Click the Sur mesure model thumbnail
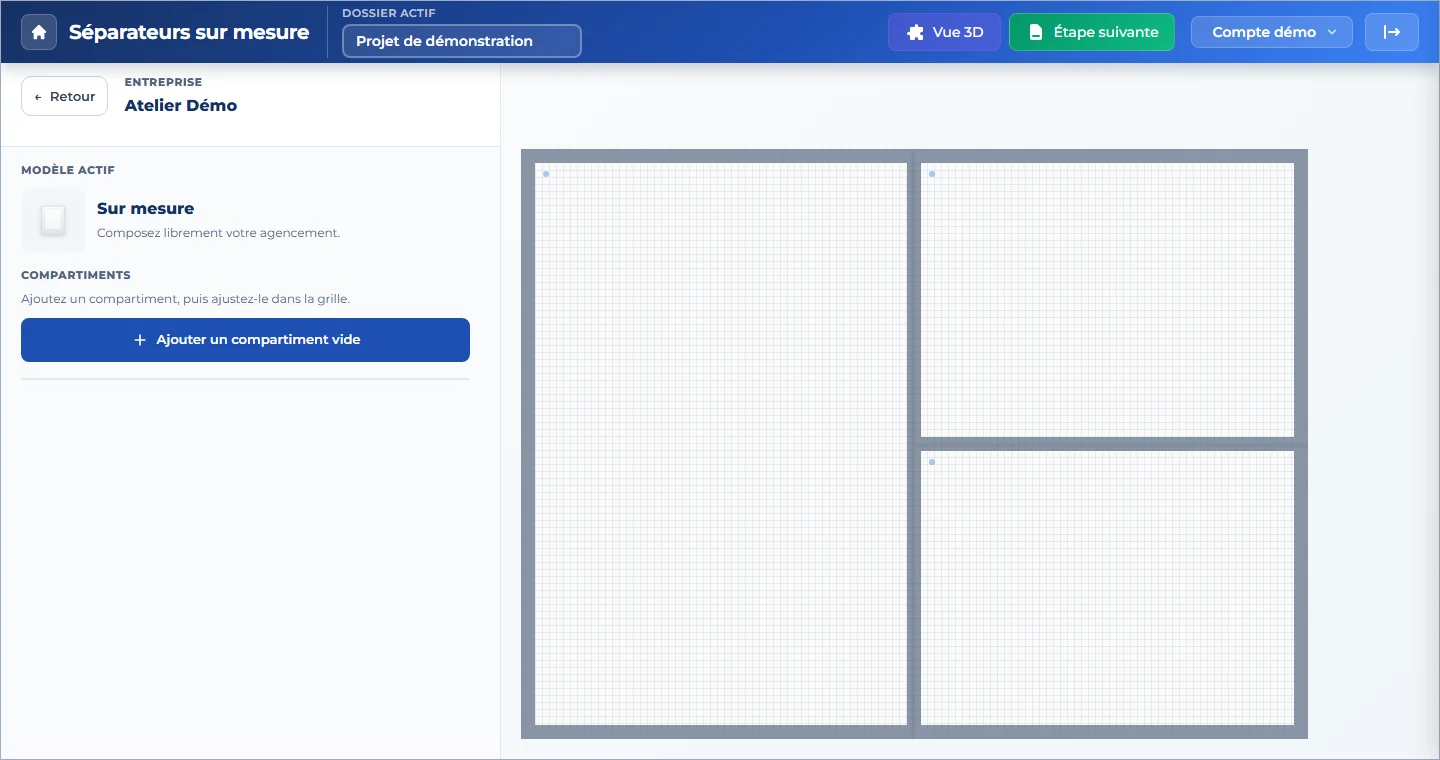 click(53, 220)
